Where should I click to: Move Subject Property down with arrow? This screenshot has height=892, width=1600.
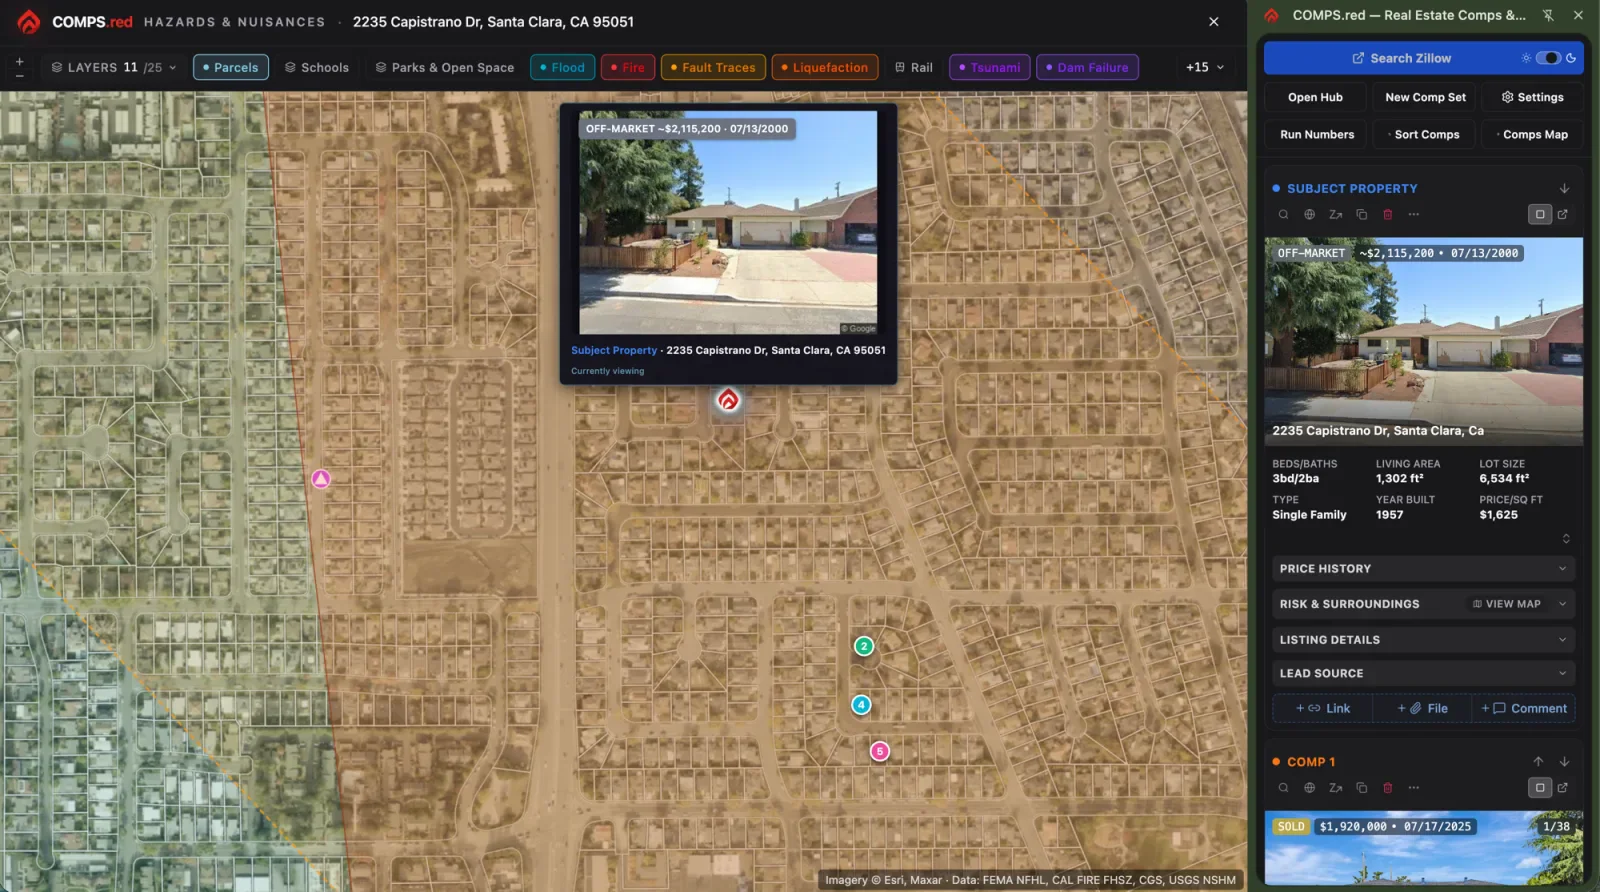tap(1564, 188)
